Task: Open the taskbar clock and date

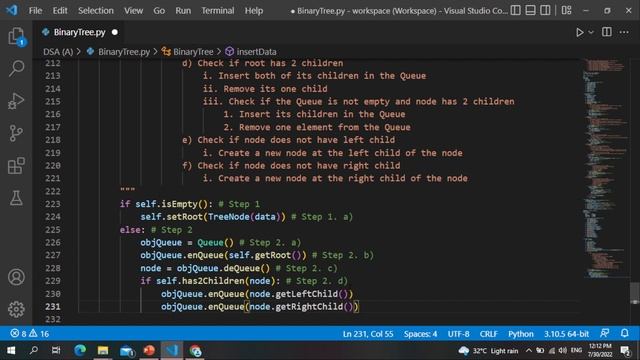Action: pos(600,351)
